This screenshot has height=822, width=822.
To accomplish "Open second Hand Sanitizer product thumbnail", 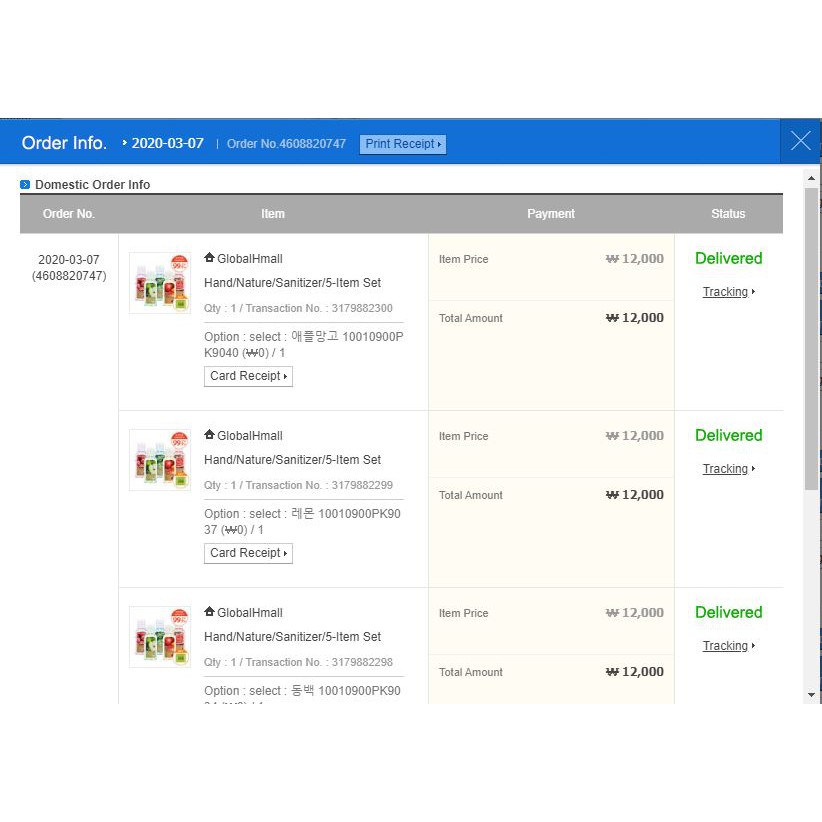I will coord(160,460).
